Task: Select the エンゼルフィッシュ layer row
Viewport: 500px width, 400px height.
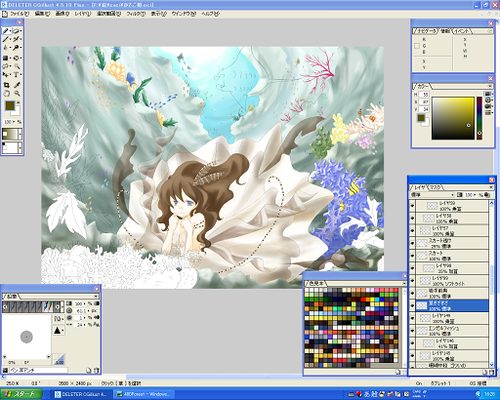Action: (x=452, y=331)
